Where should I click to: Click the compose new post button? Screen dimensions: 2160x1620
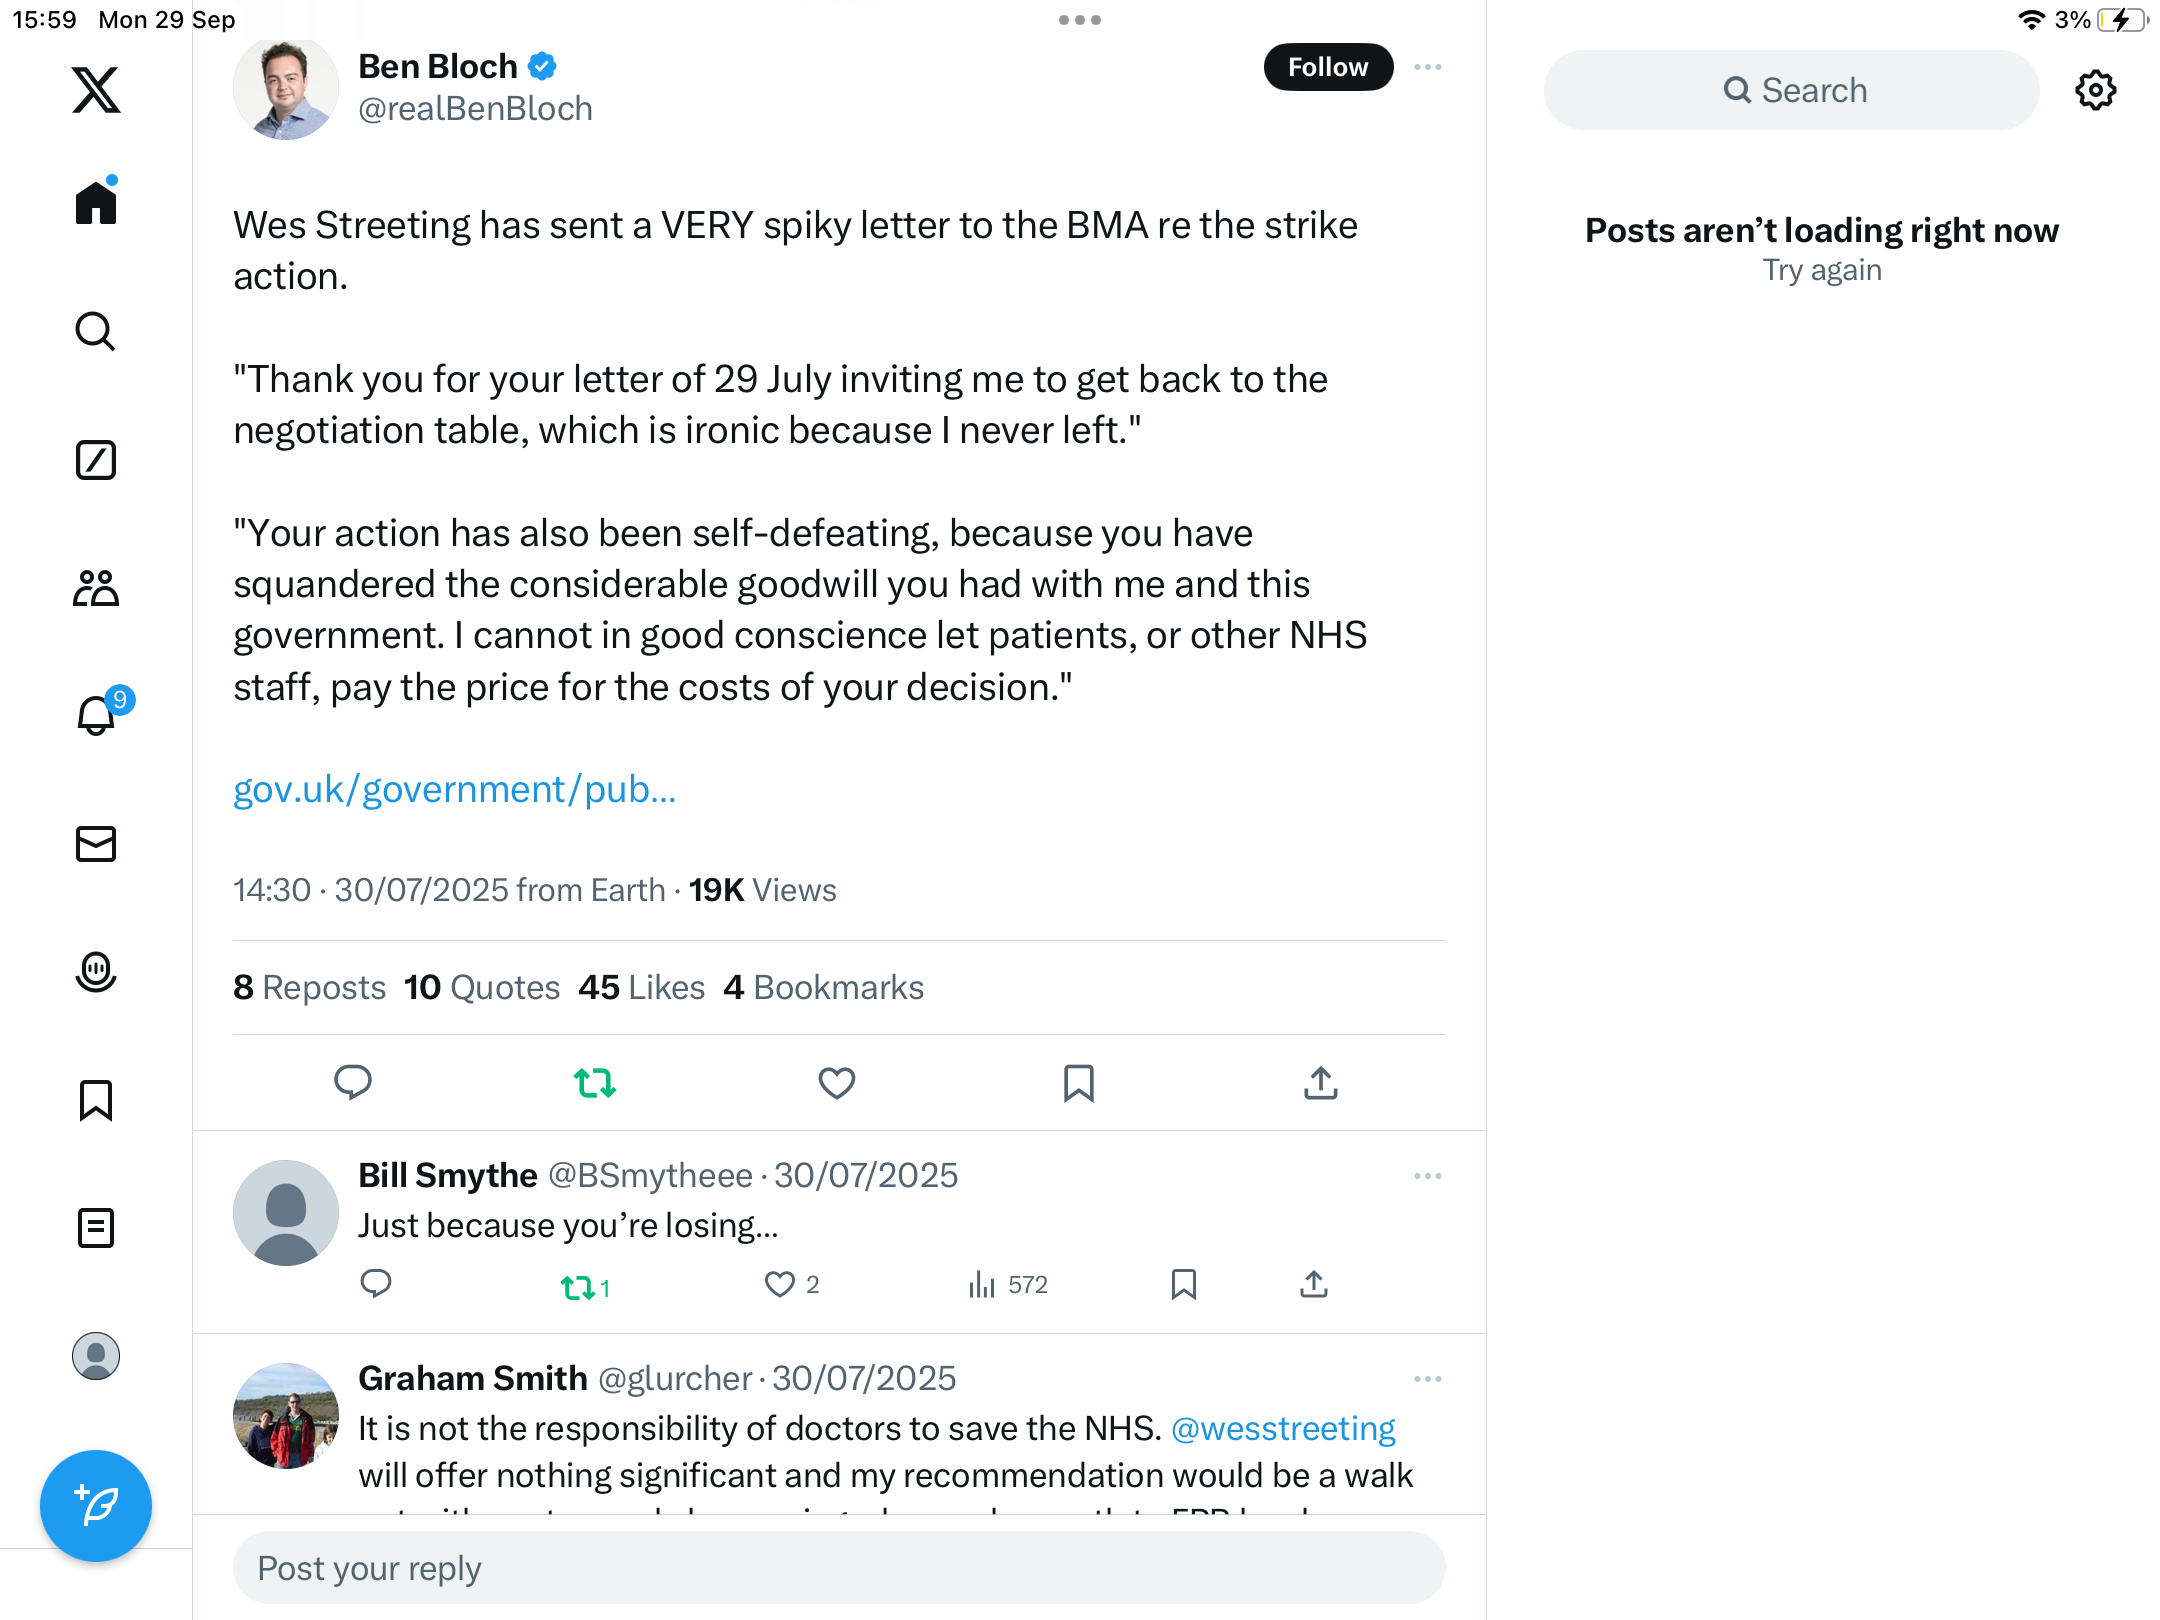tap(96, 1506)
